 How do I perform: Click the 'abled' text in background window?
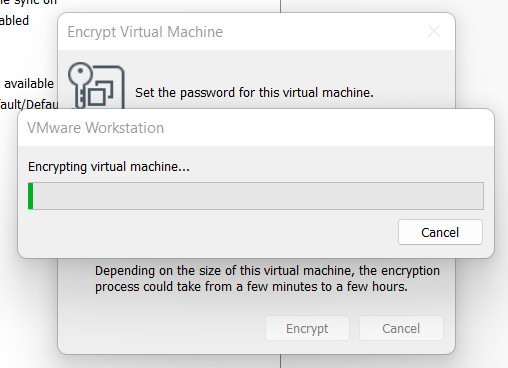[x=14, y=21]
